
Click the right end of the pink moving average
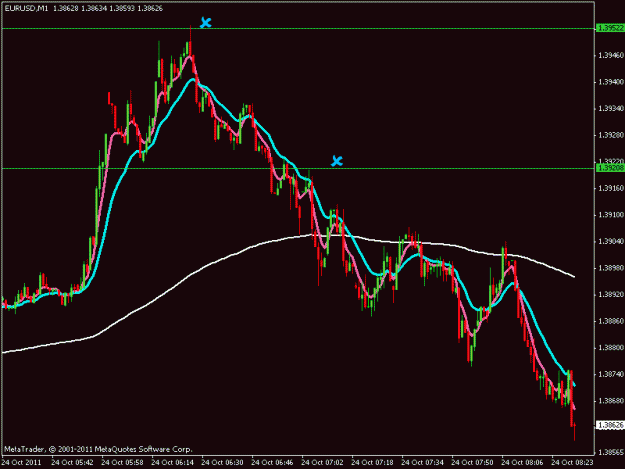574,408
